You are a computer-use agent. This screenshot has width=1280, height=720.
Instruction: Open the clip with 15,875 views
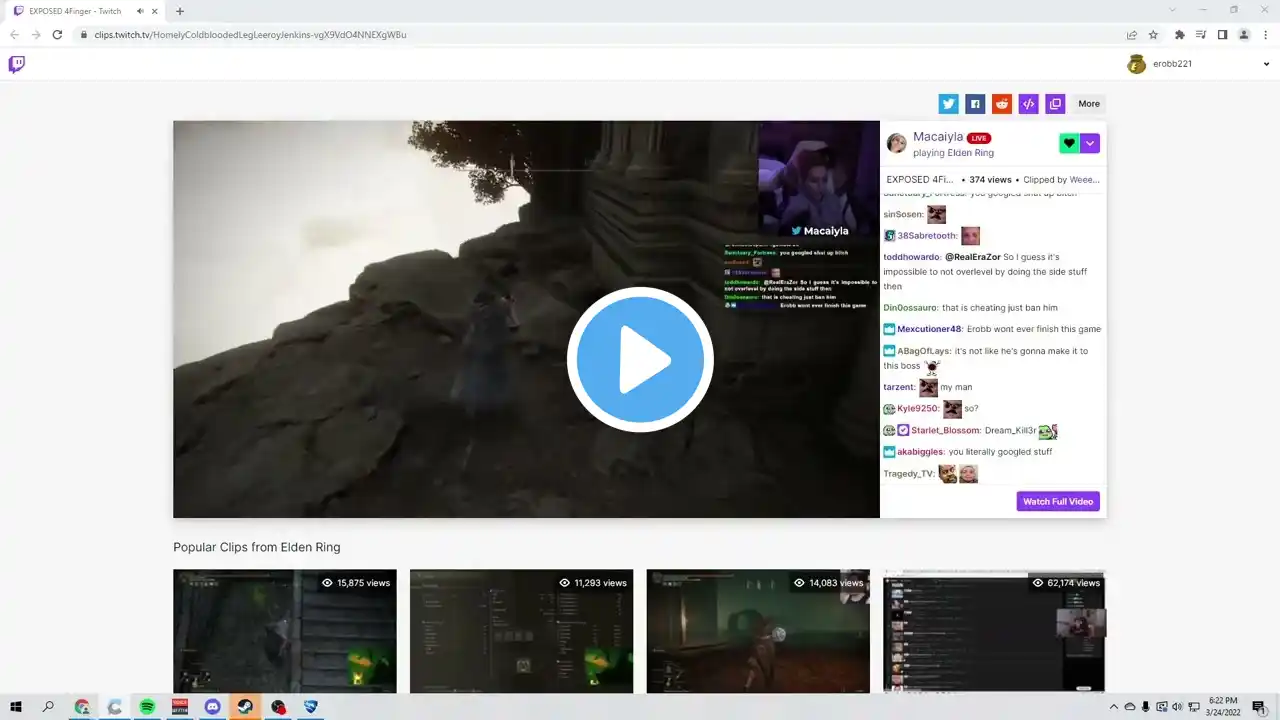tap(285, 631)
